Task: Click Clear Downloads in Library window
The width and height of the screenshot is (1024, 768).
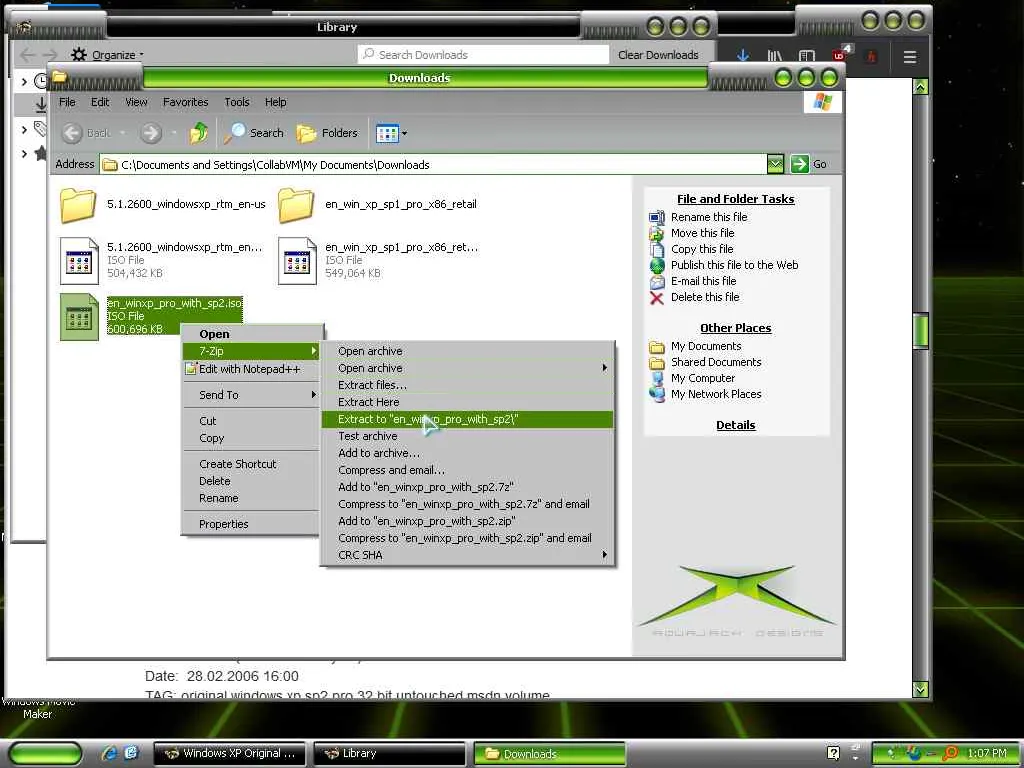Action: 658,55
